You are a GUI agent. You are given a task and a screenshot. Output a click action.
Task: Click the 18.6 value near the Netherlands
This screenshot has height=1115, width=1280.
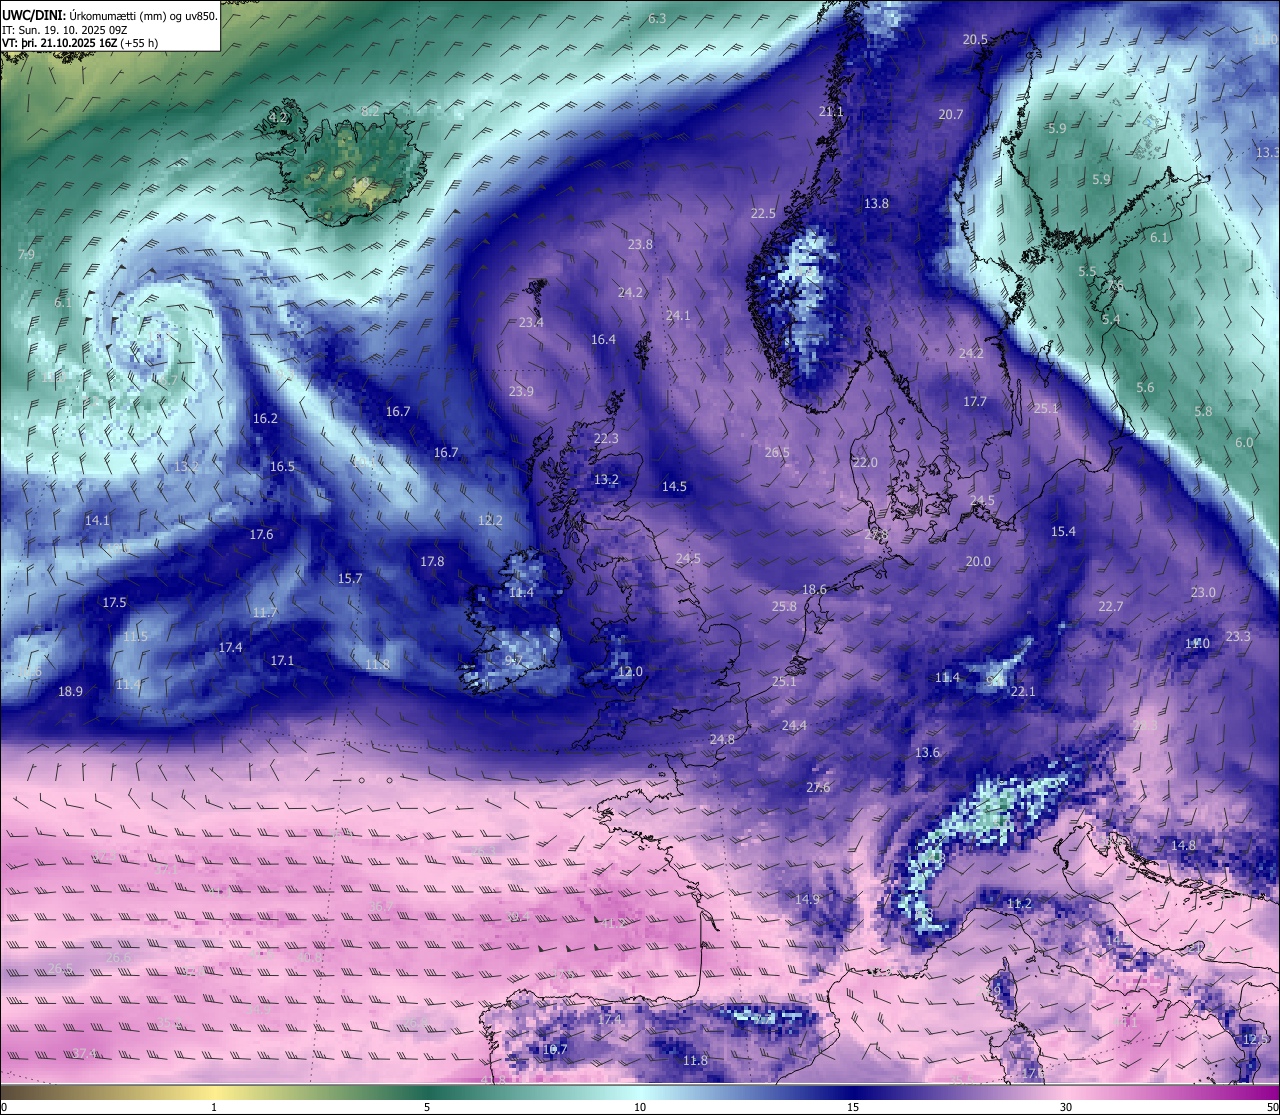tap(815, 589)
